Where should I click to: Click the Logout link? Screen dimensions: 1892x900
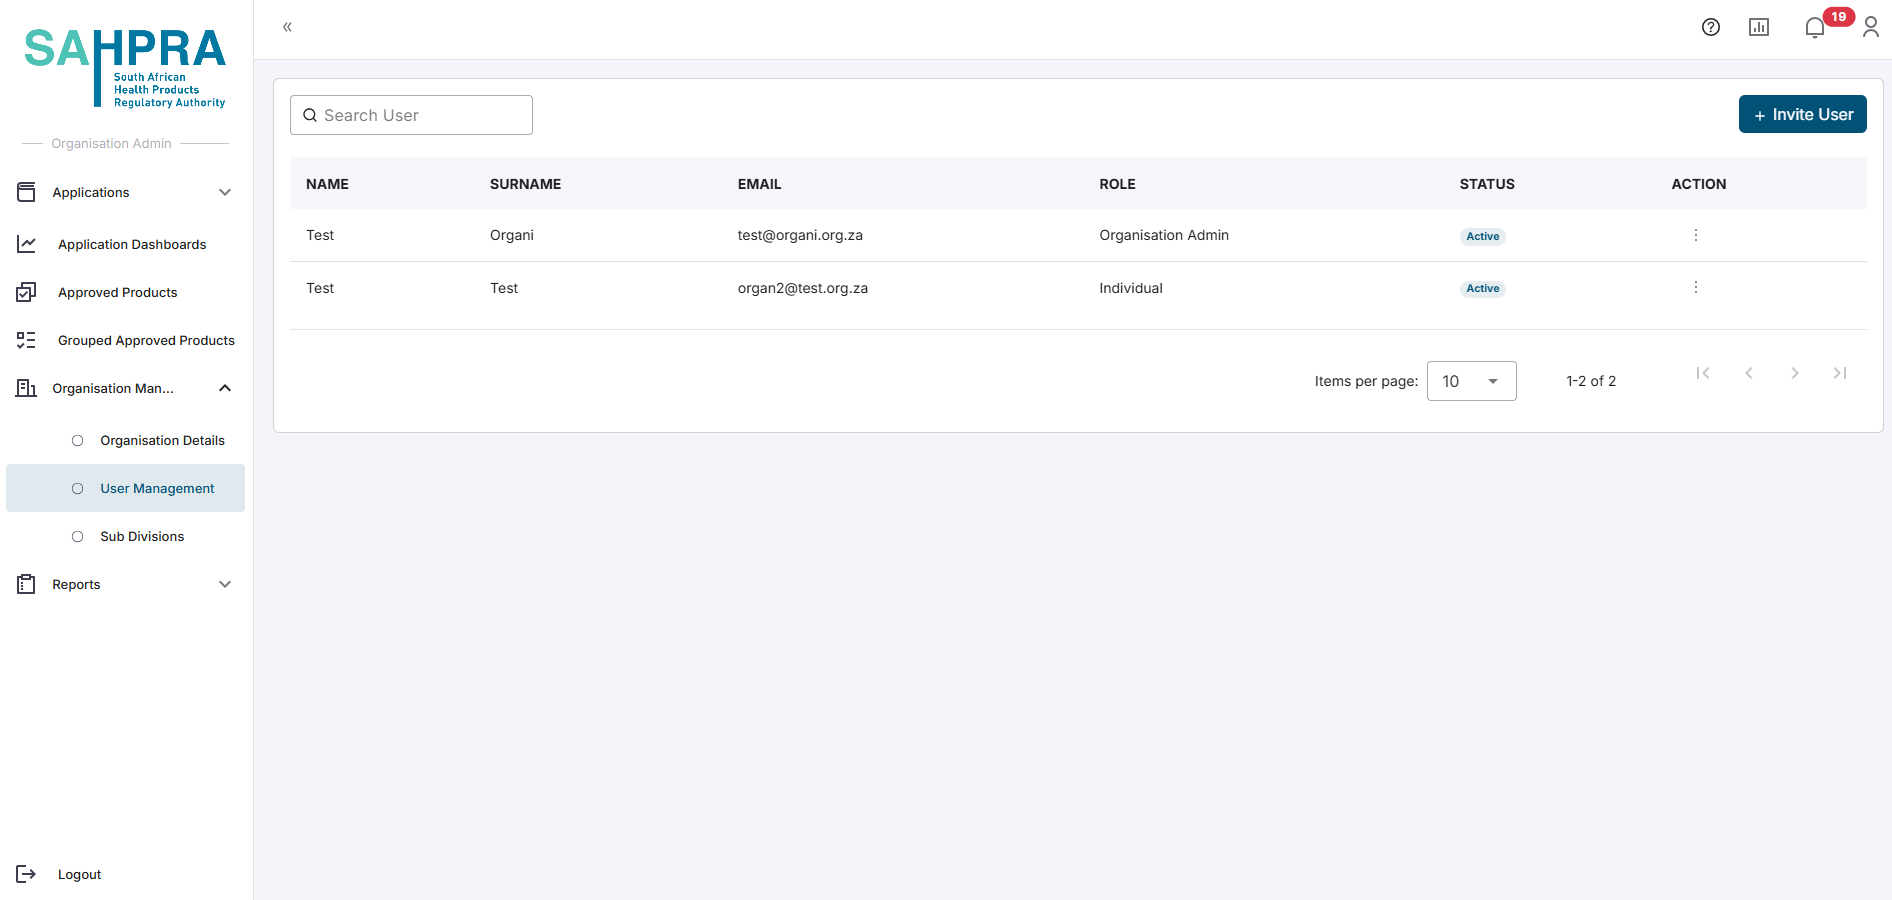coord(79,875)
